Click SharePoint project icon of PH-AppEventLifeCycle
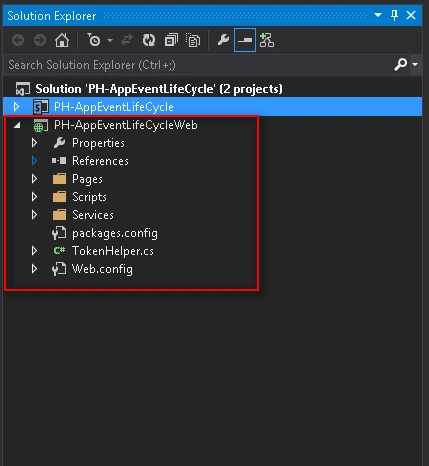 (40, 107)
